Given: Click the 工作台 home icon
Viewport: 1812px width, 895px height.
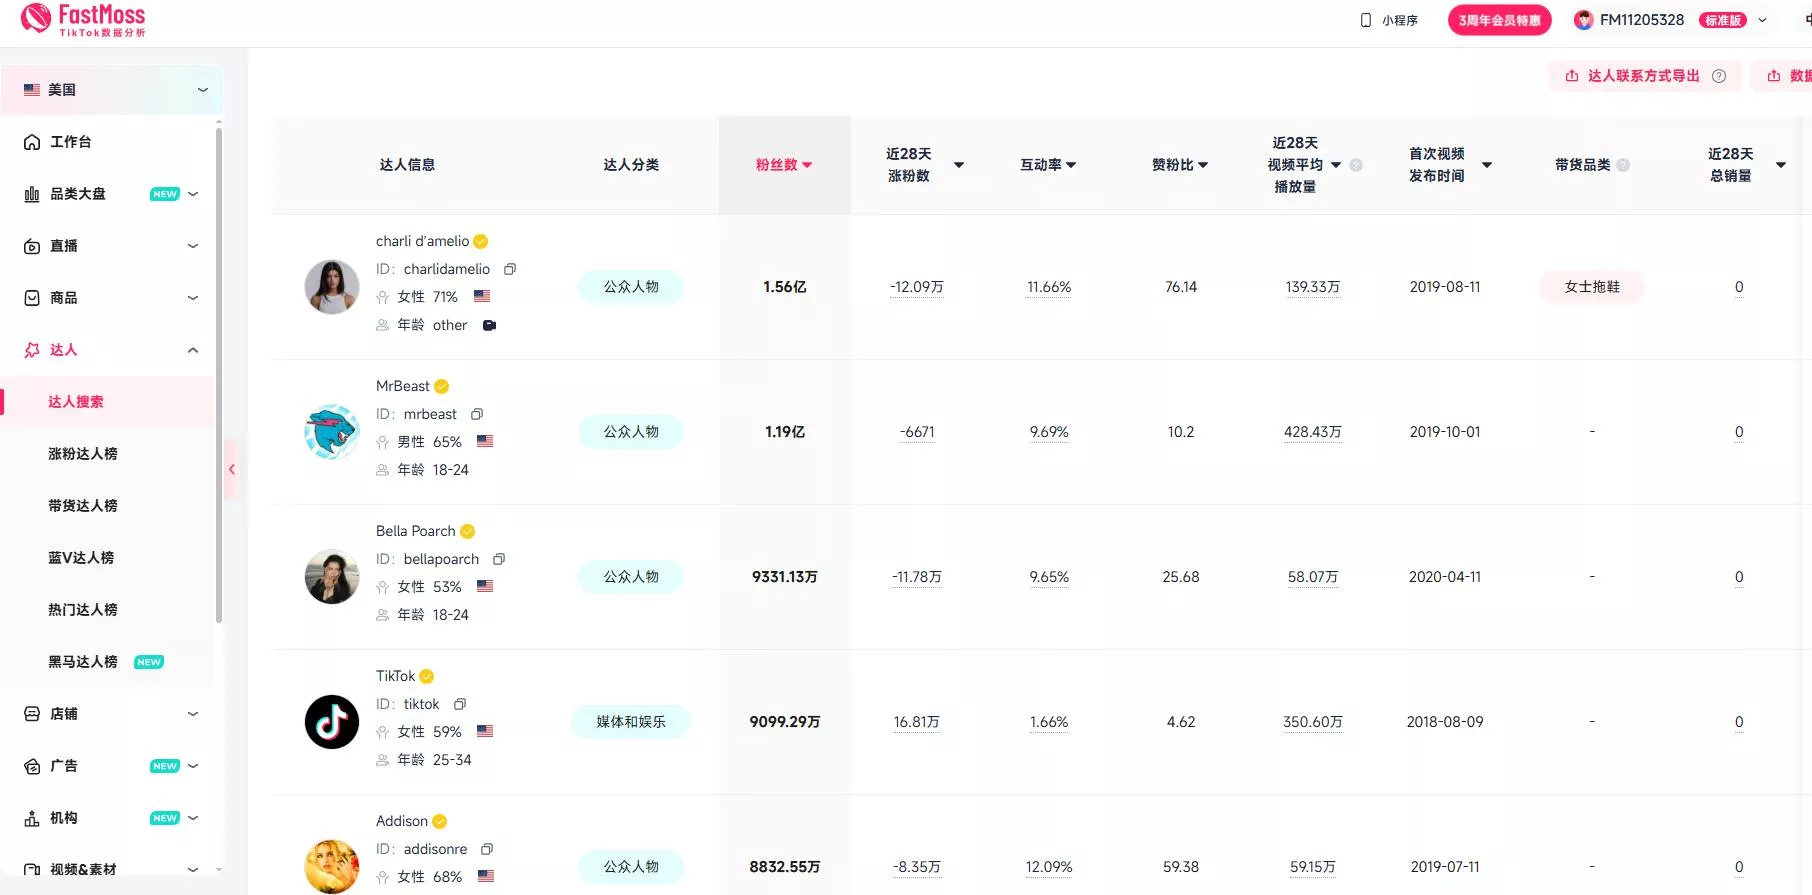Looking at the screenshot, I should [32, 142].
